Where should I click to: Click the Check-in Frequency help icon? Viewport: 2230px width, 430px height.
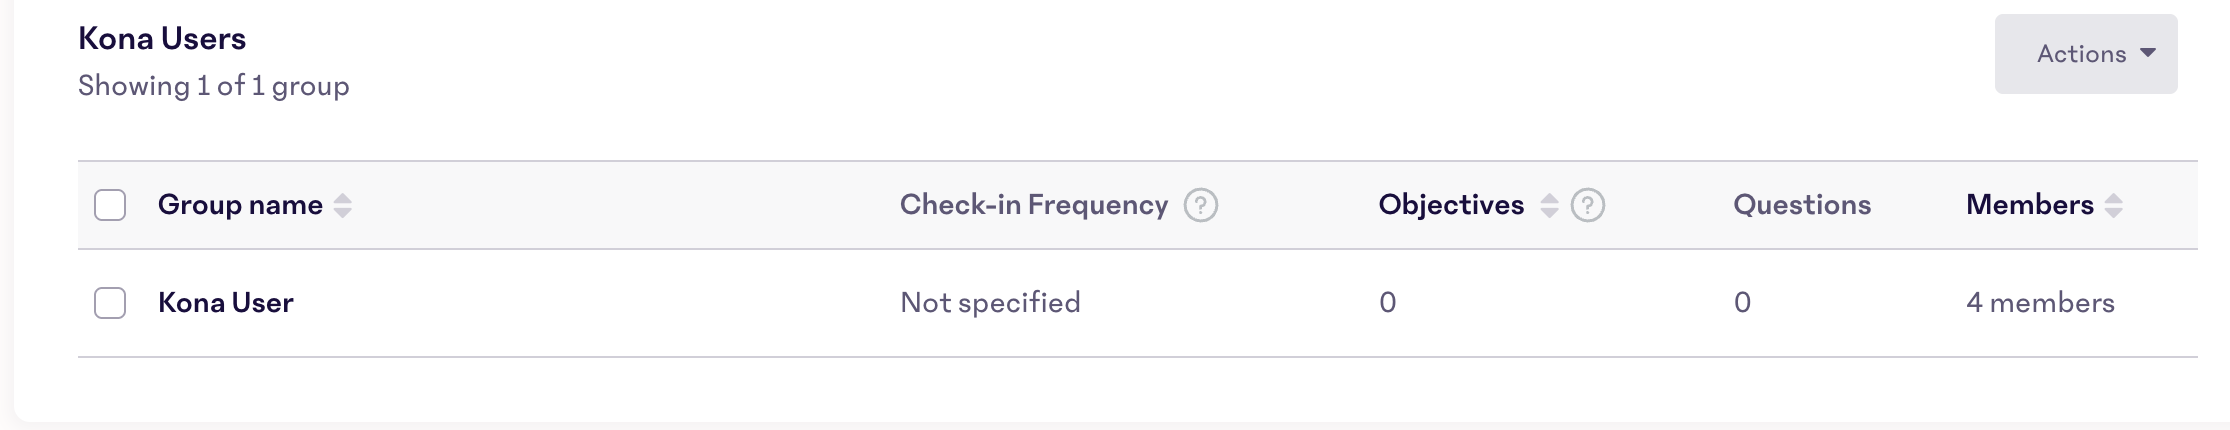pos(1200,205)
